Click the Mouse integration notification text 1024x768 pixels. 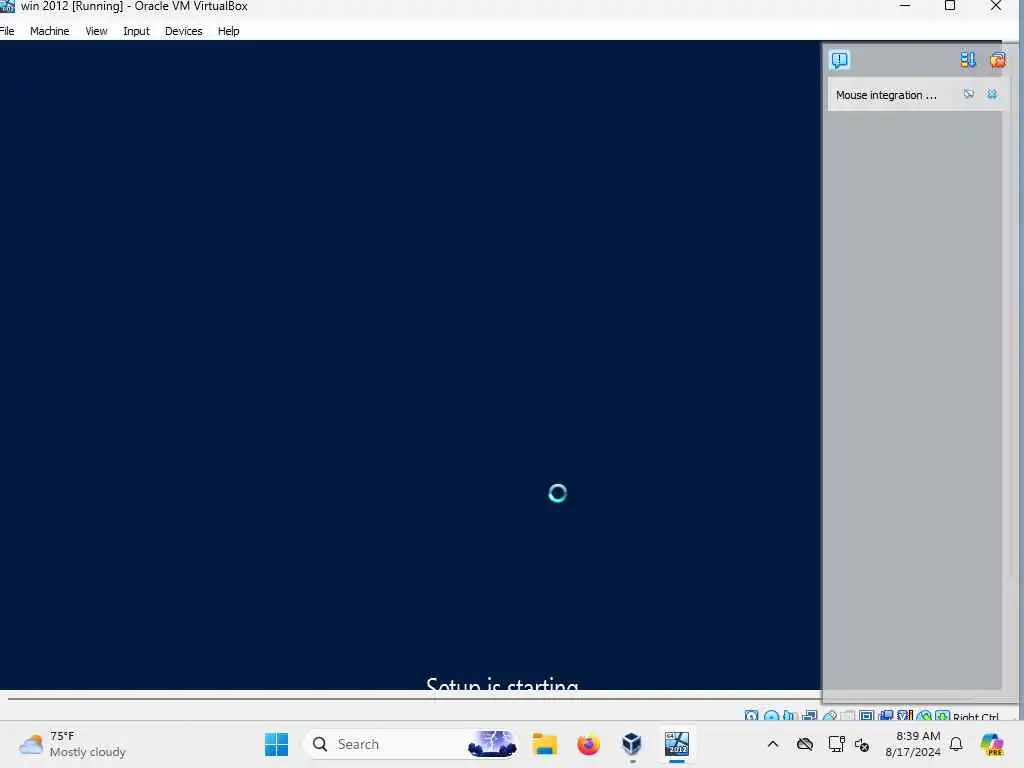pos(886,95)
